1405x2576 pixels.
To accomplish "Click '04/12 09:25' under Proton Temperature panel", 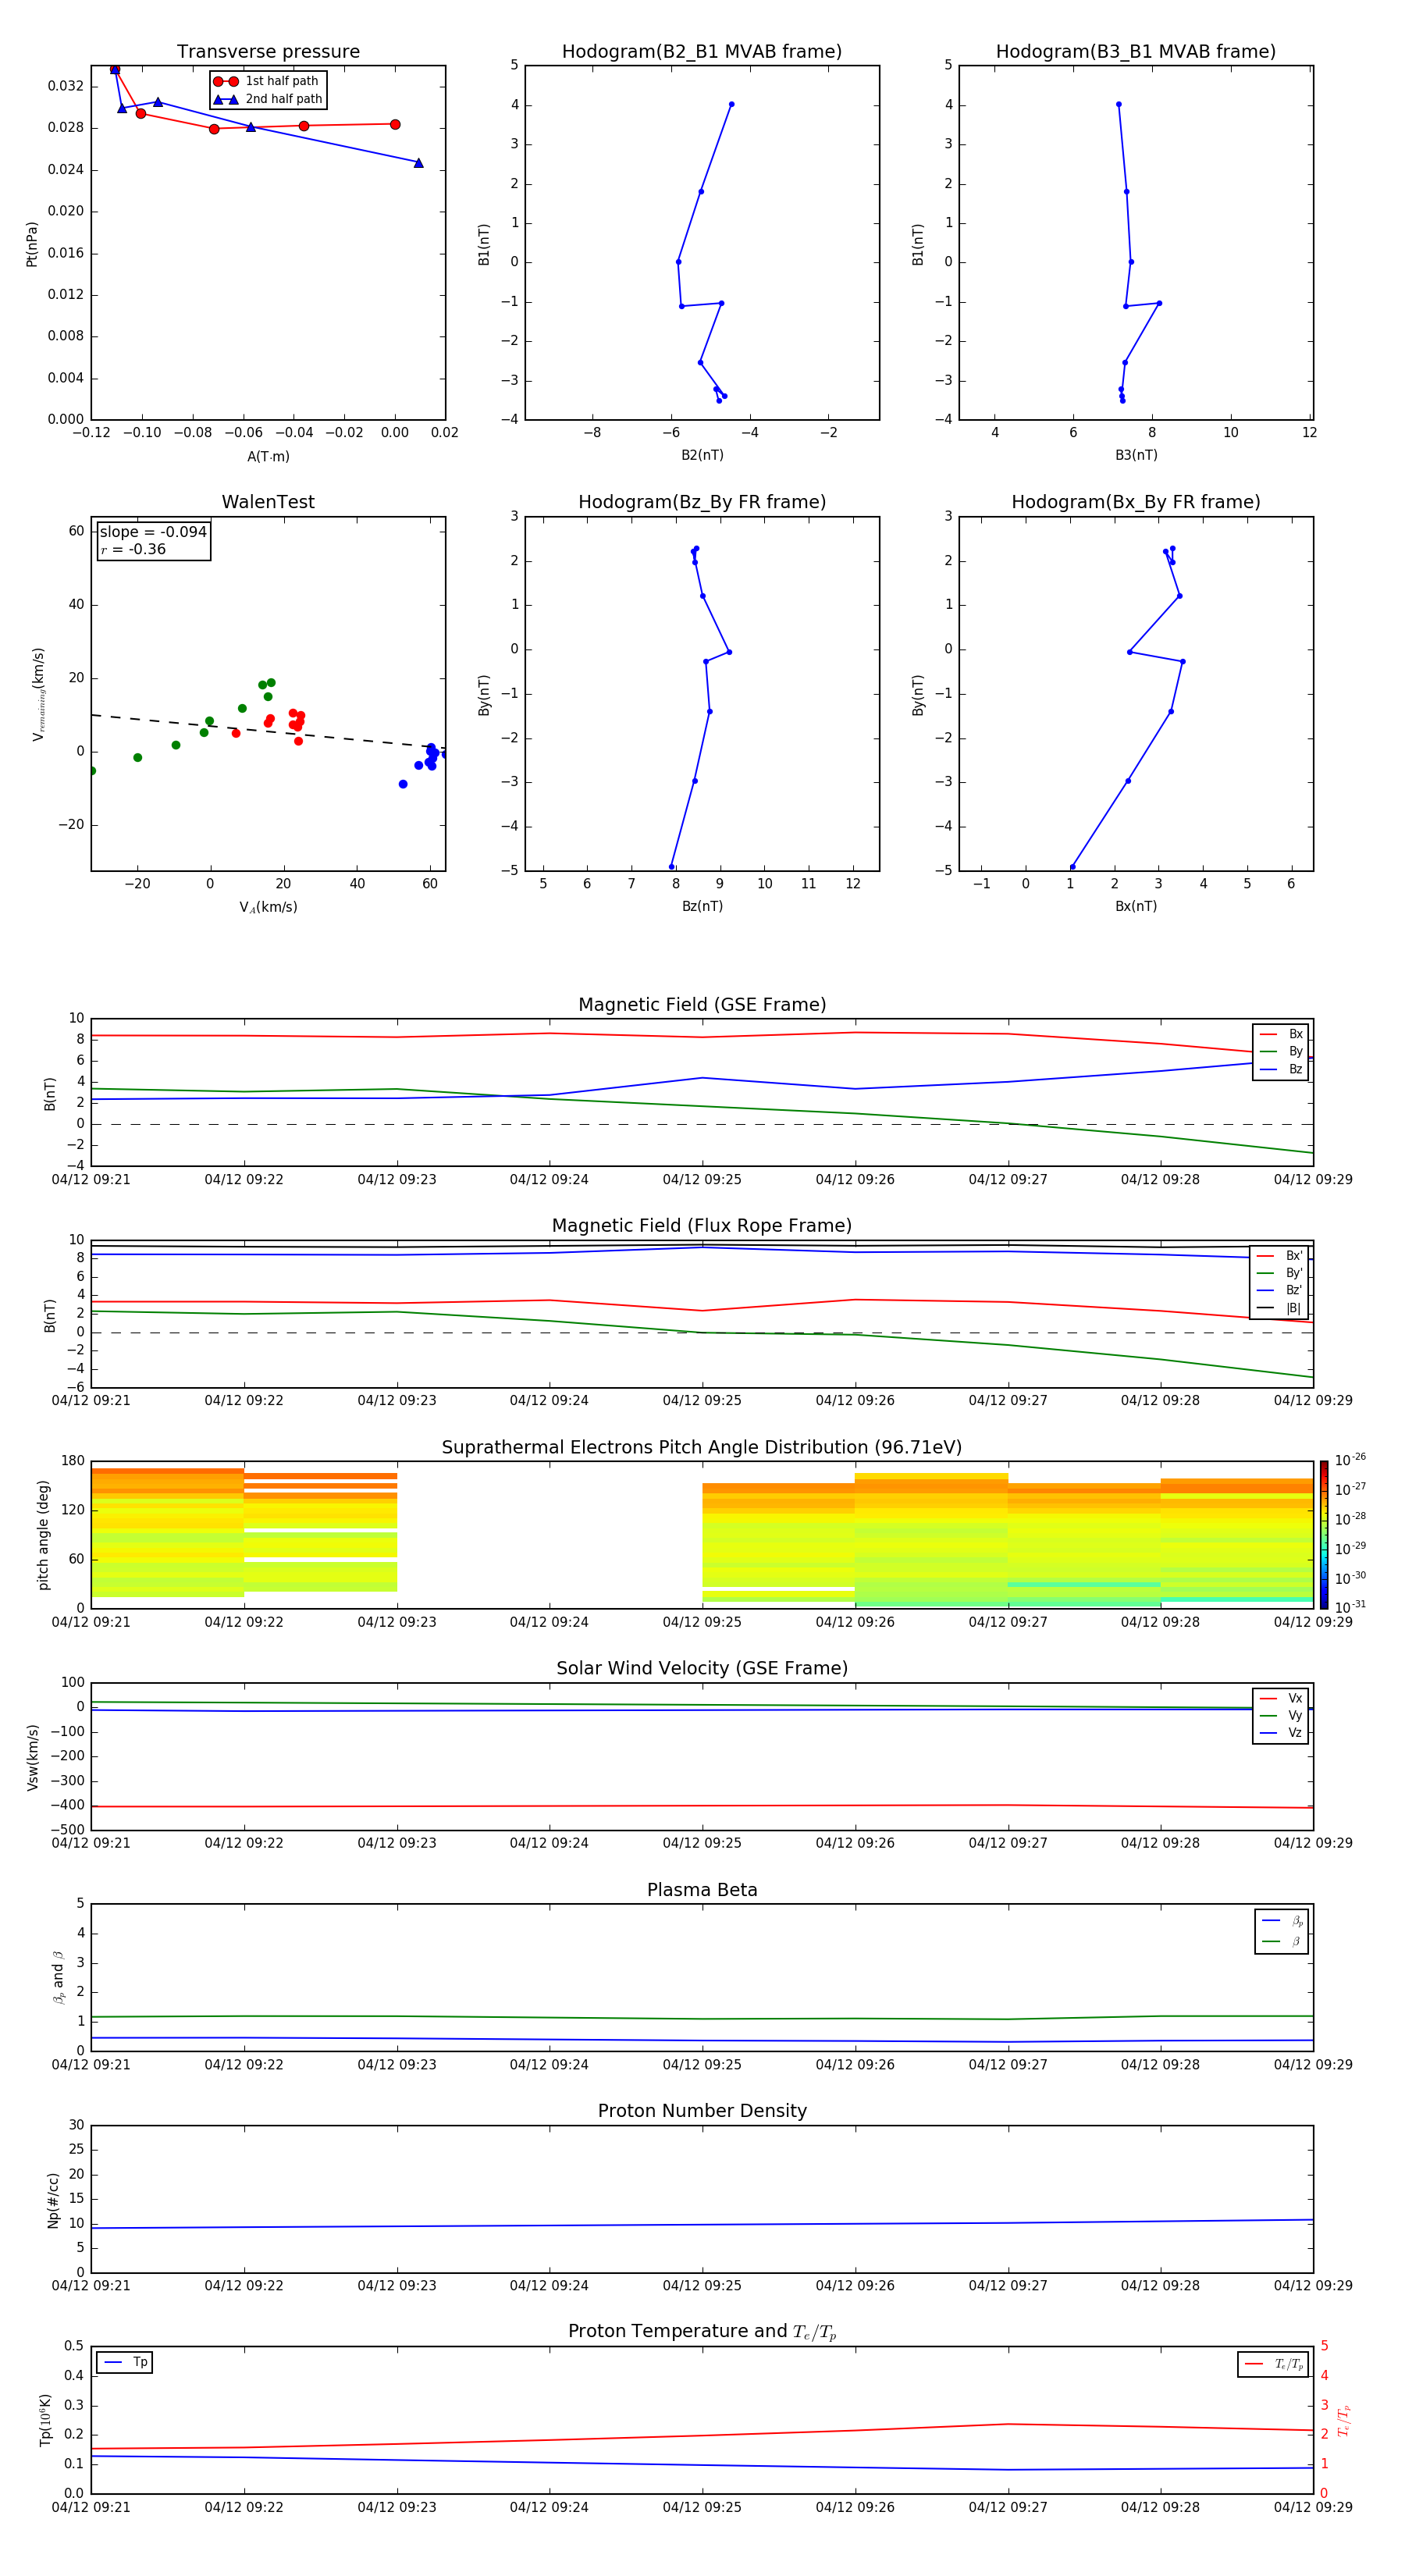I will click(702, 2507).
